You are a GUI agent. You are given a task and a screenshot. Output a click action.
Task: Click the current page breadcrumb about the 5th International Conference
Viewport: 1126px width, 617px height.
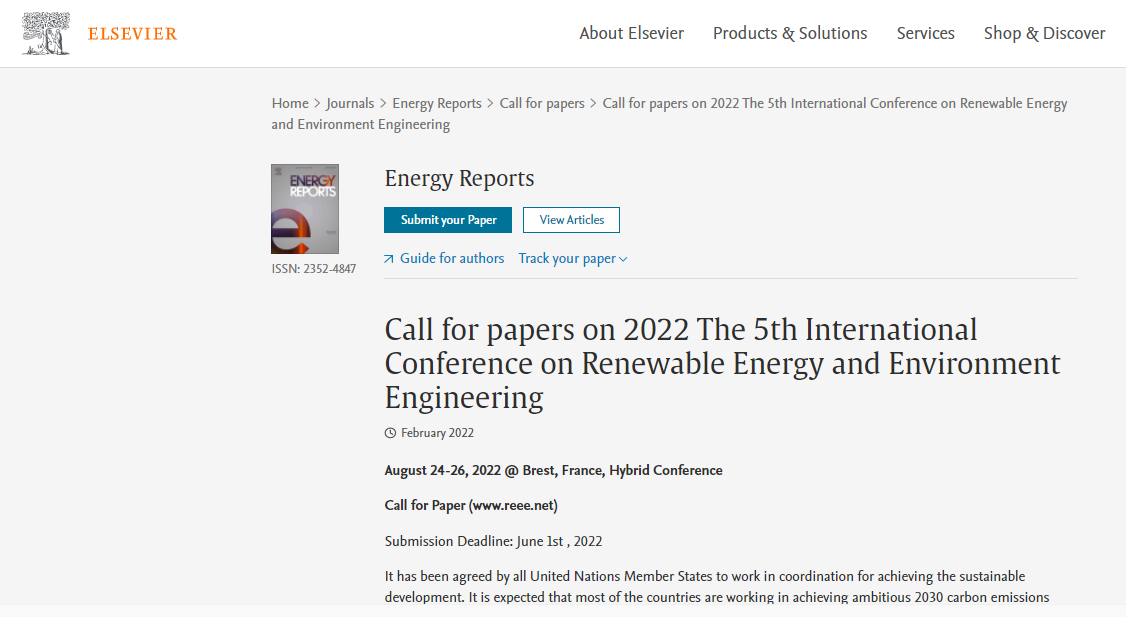click(669, 113)
